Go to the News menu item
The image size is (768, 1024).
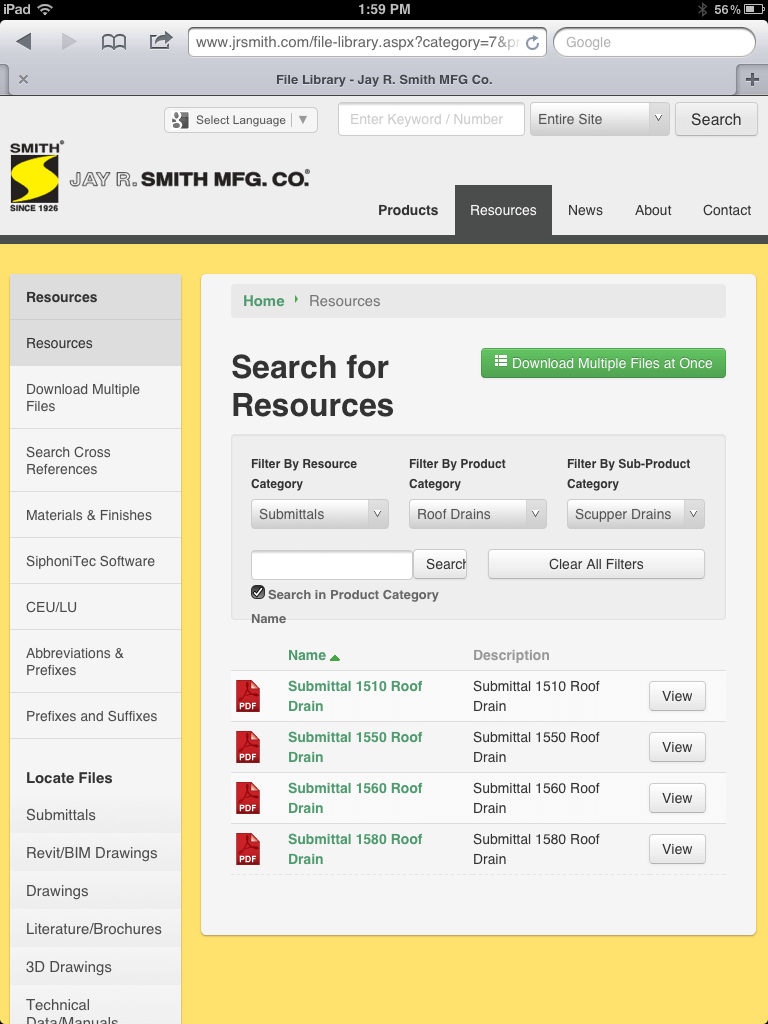(x=585, y=210)
